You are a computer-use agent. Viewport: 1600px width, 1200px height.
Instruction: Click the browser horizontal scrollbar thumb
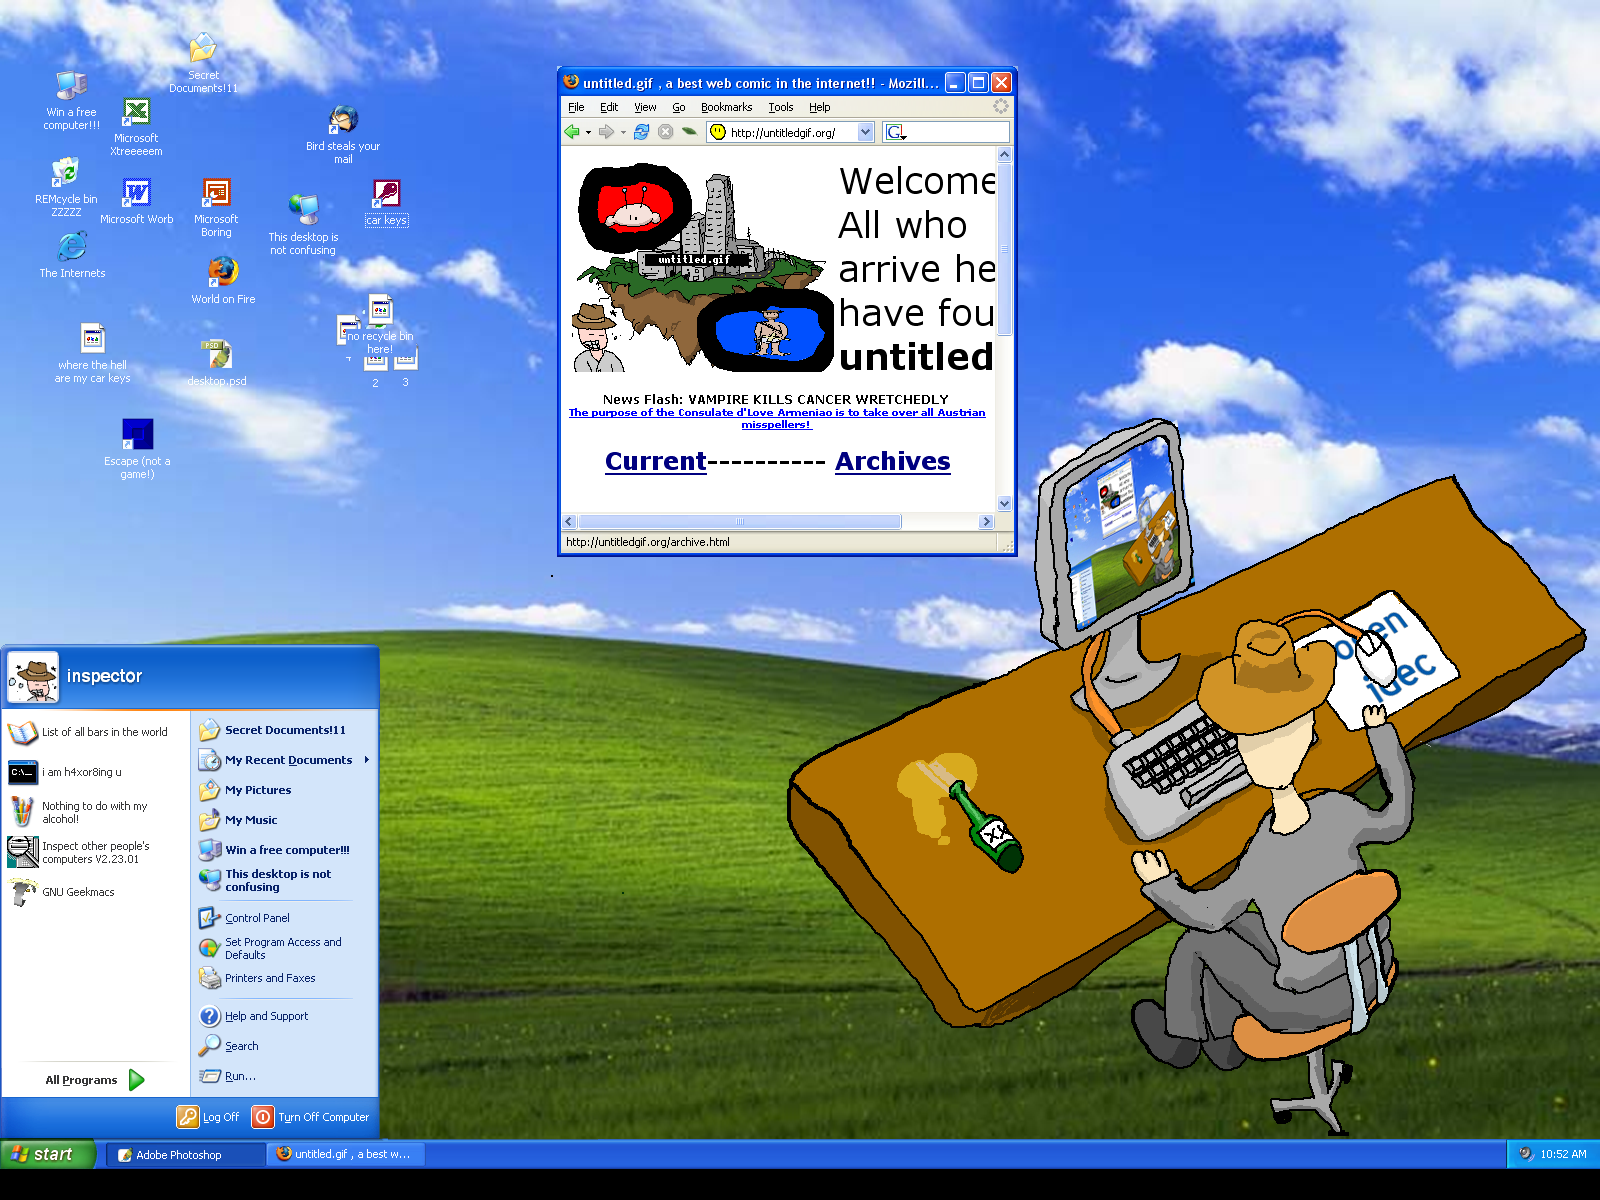pos(740,521)
